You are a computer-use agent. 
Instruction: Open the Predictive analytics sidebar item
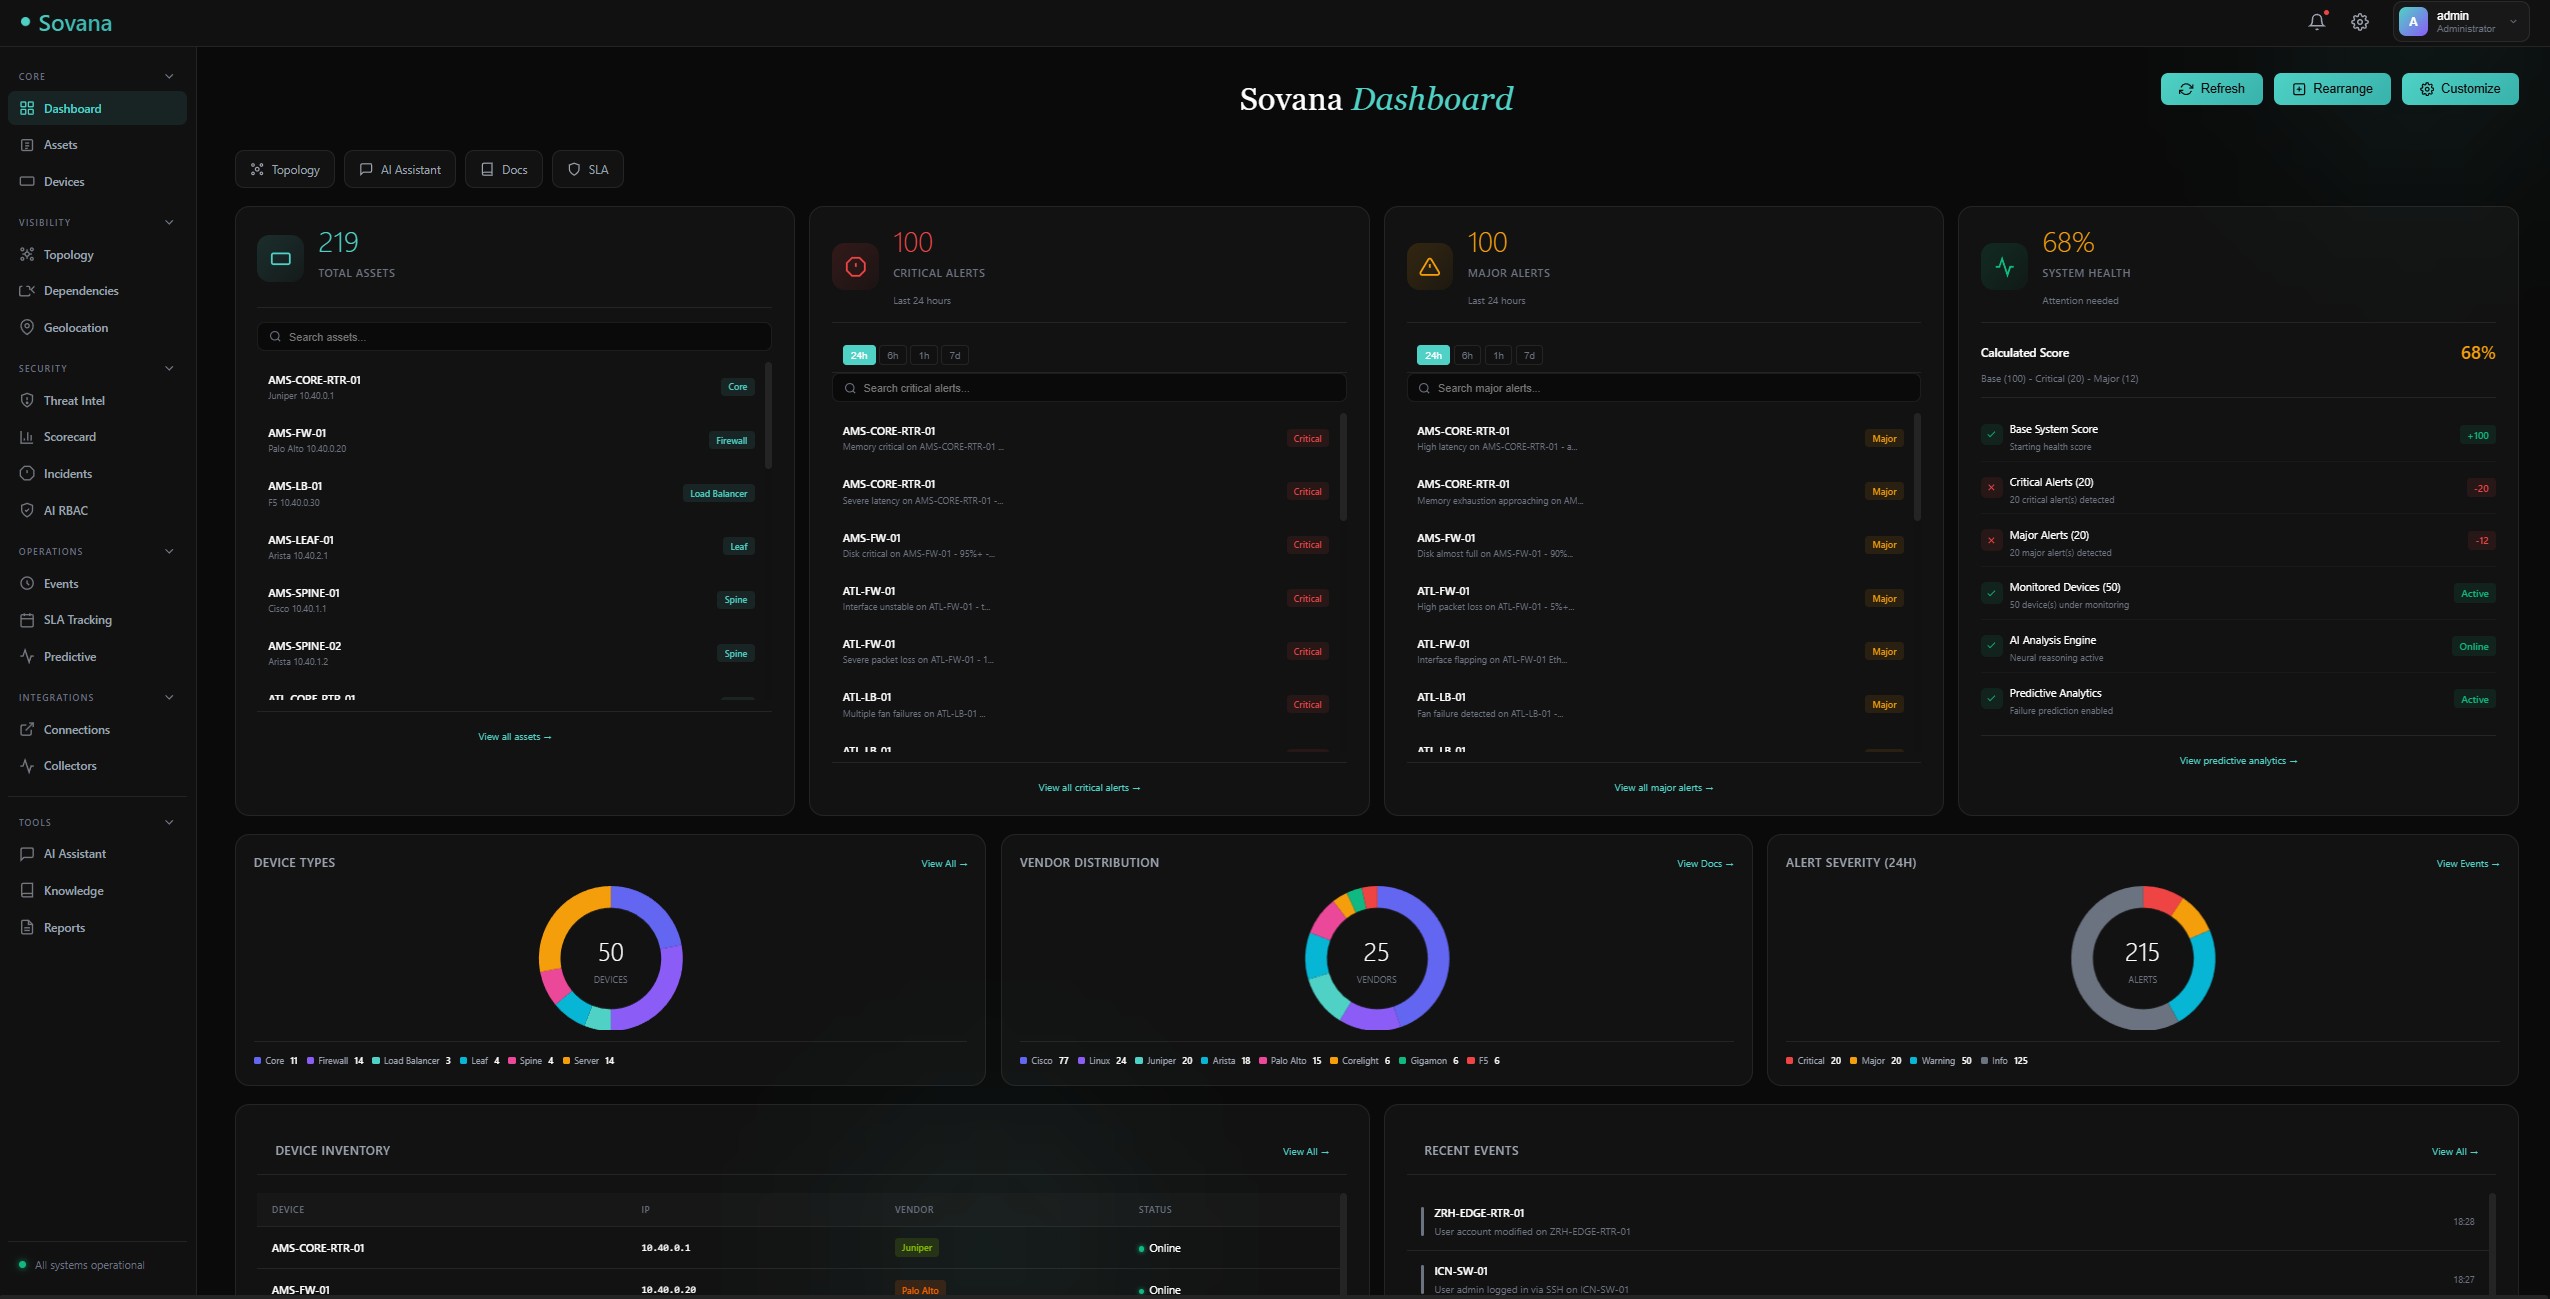pos(70,656)
